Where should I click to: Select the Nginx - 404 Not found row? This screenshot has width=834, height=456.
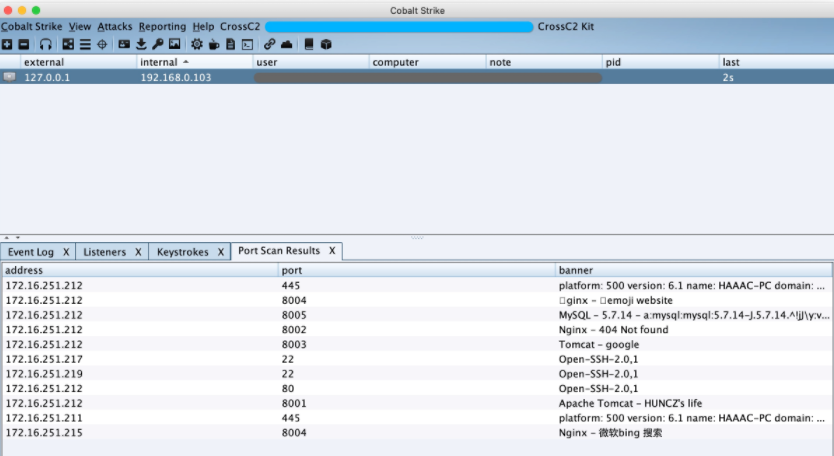tap(417, 330)
